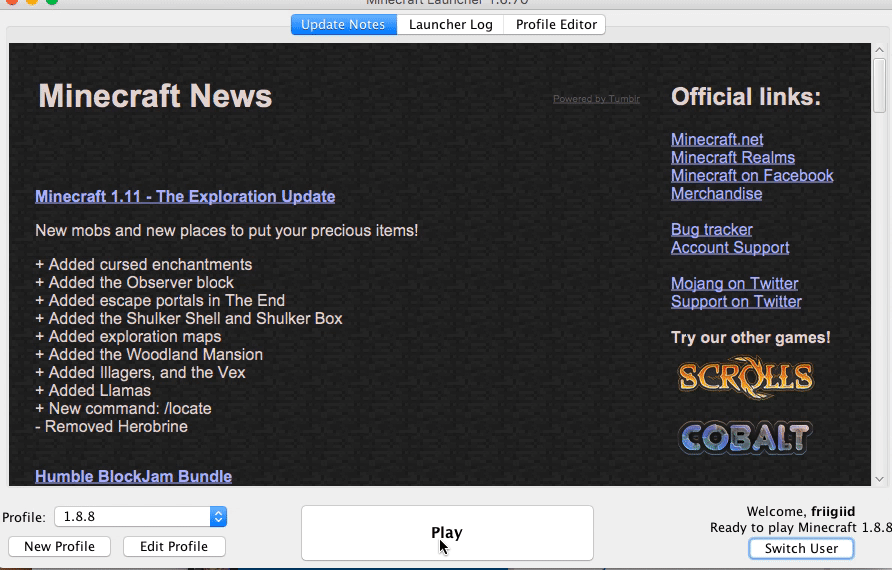Open the Account Support link
Screen dimensions: 892x570
(x=730, y=248)
